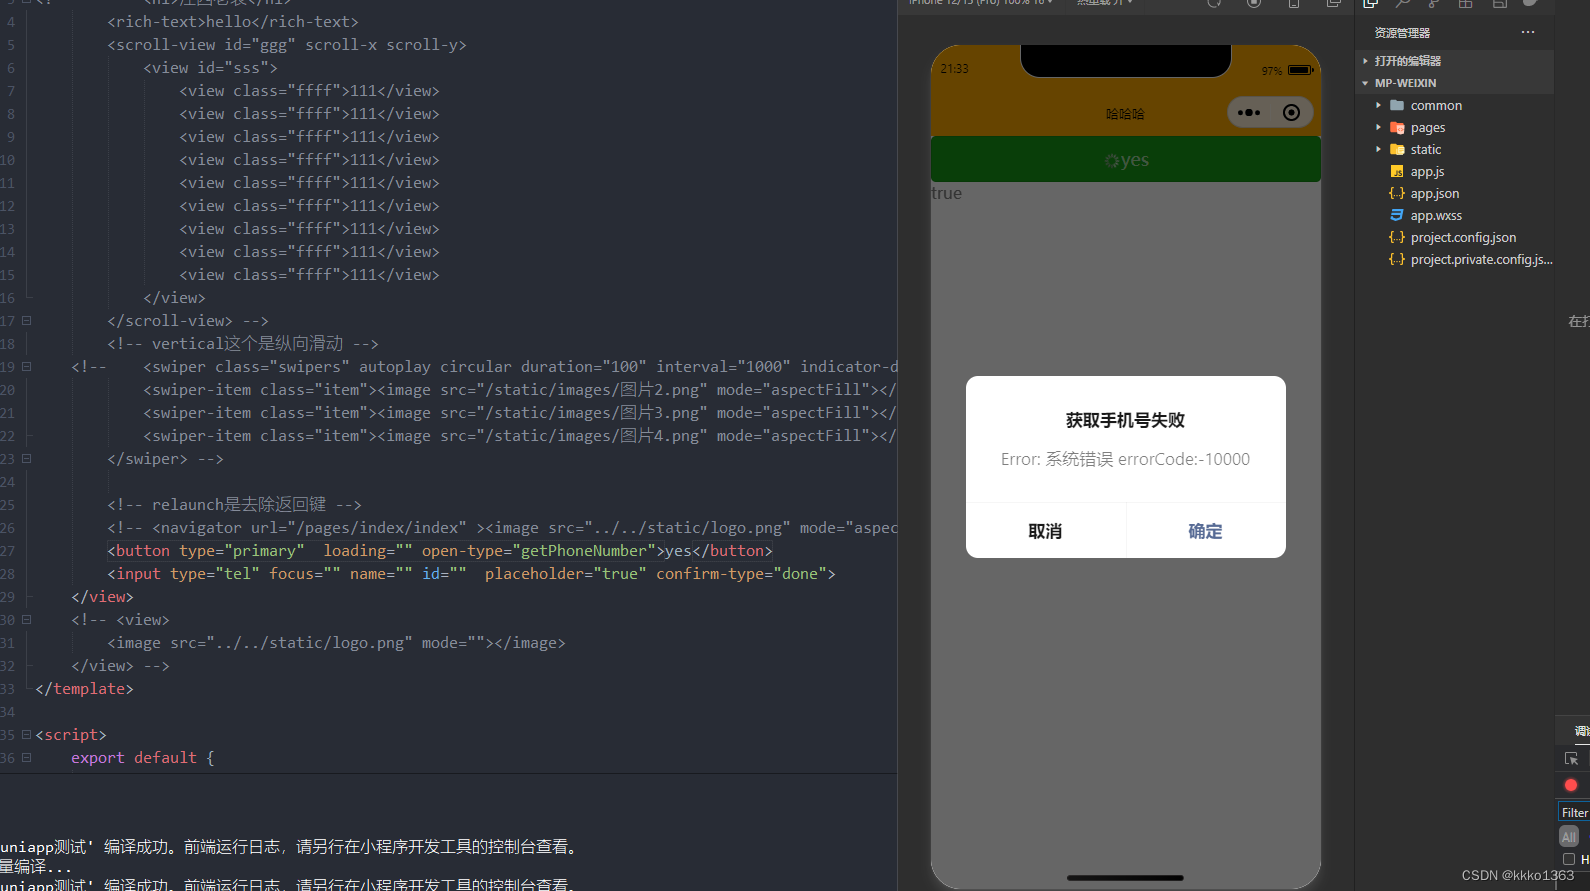Viewport: 1590px width, 891px height.
Task: Click the view id="sss" code line
Action: click(210, 68)
